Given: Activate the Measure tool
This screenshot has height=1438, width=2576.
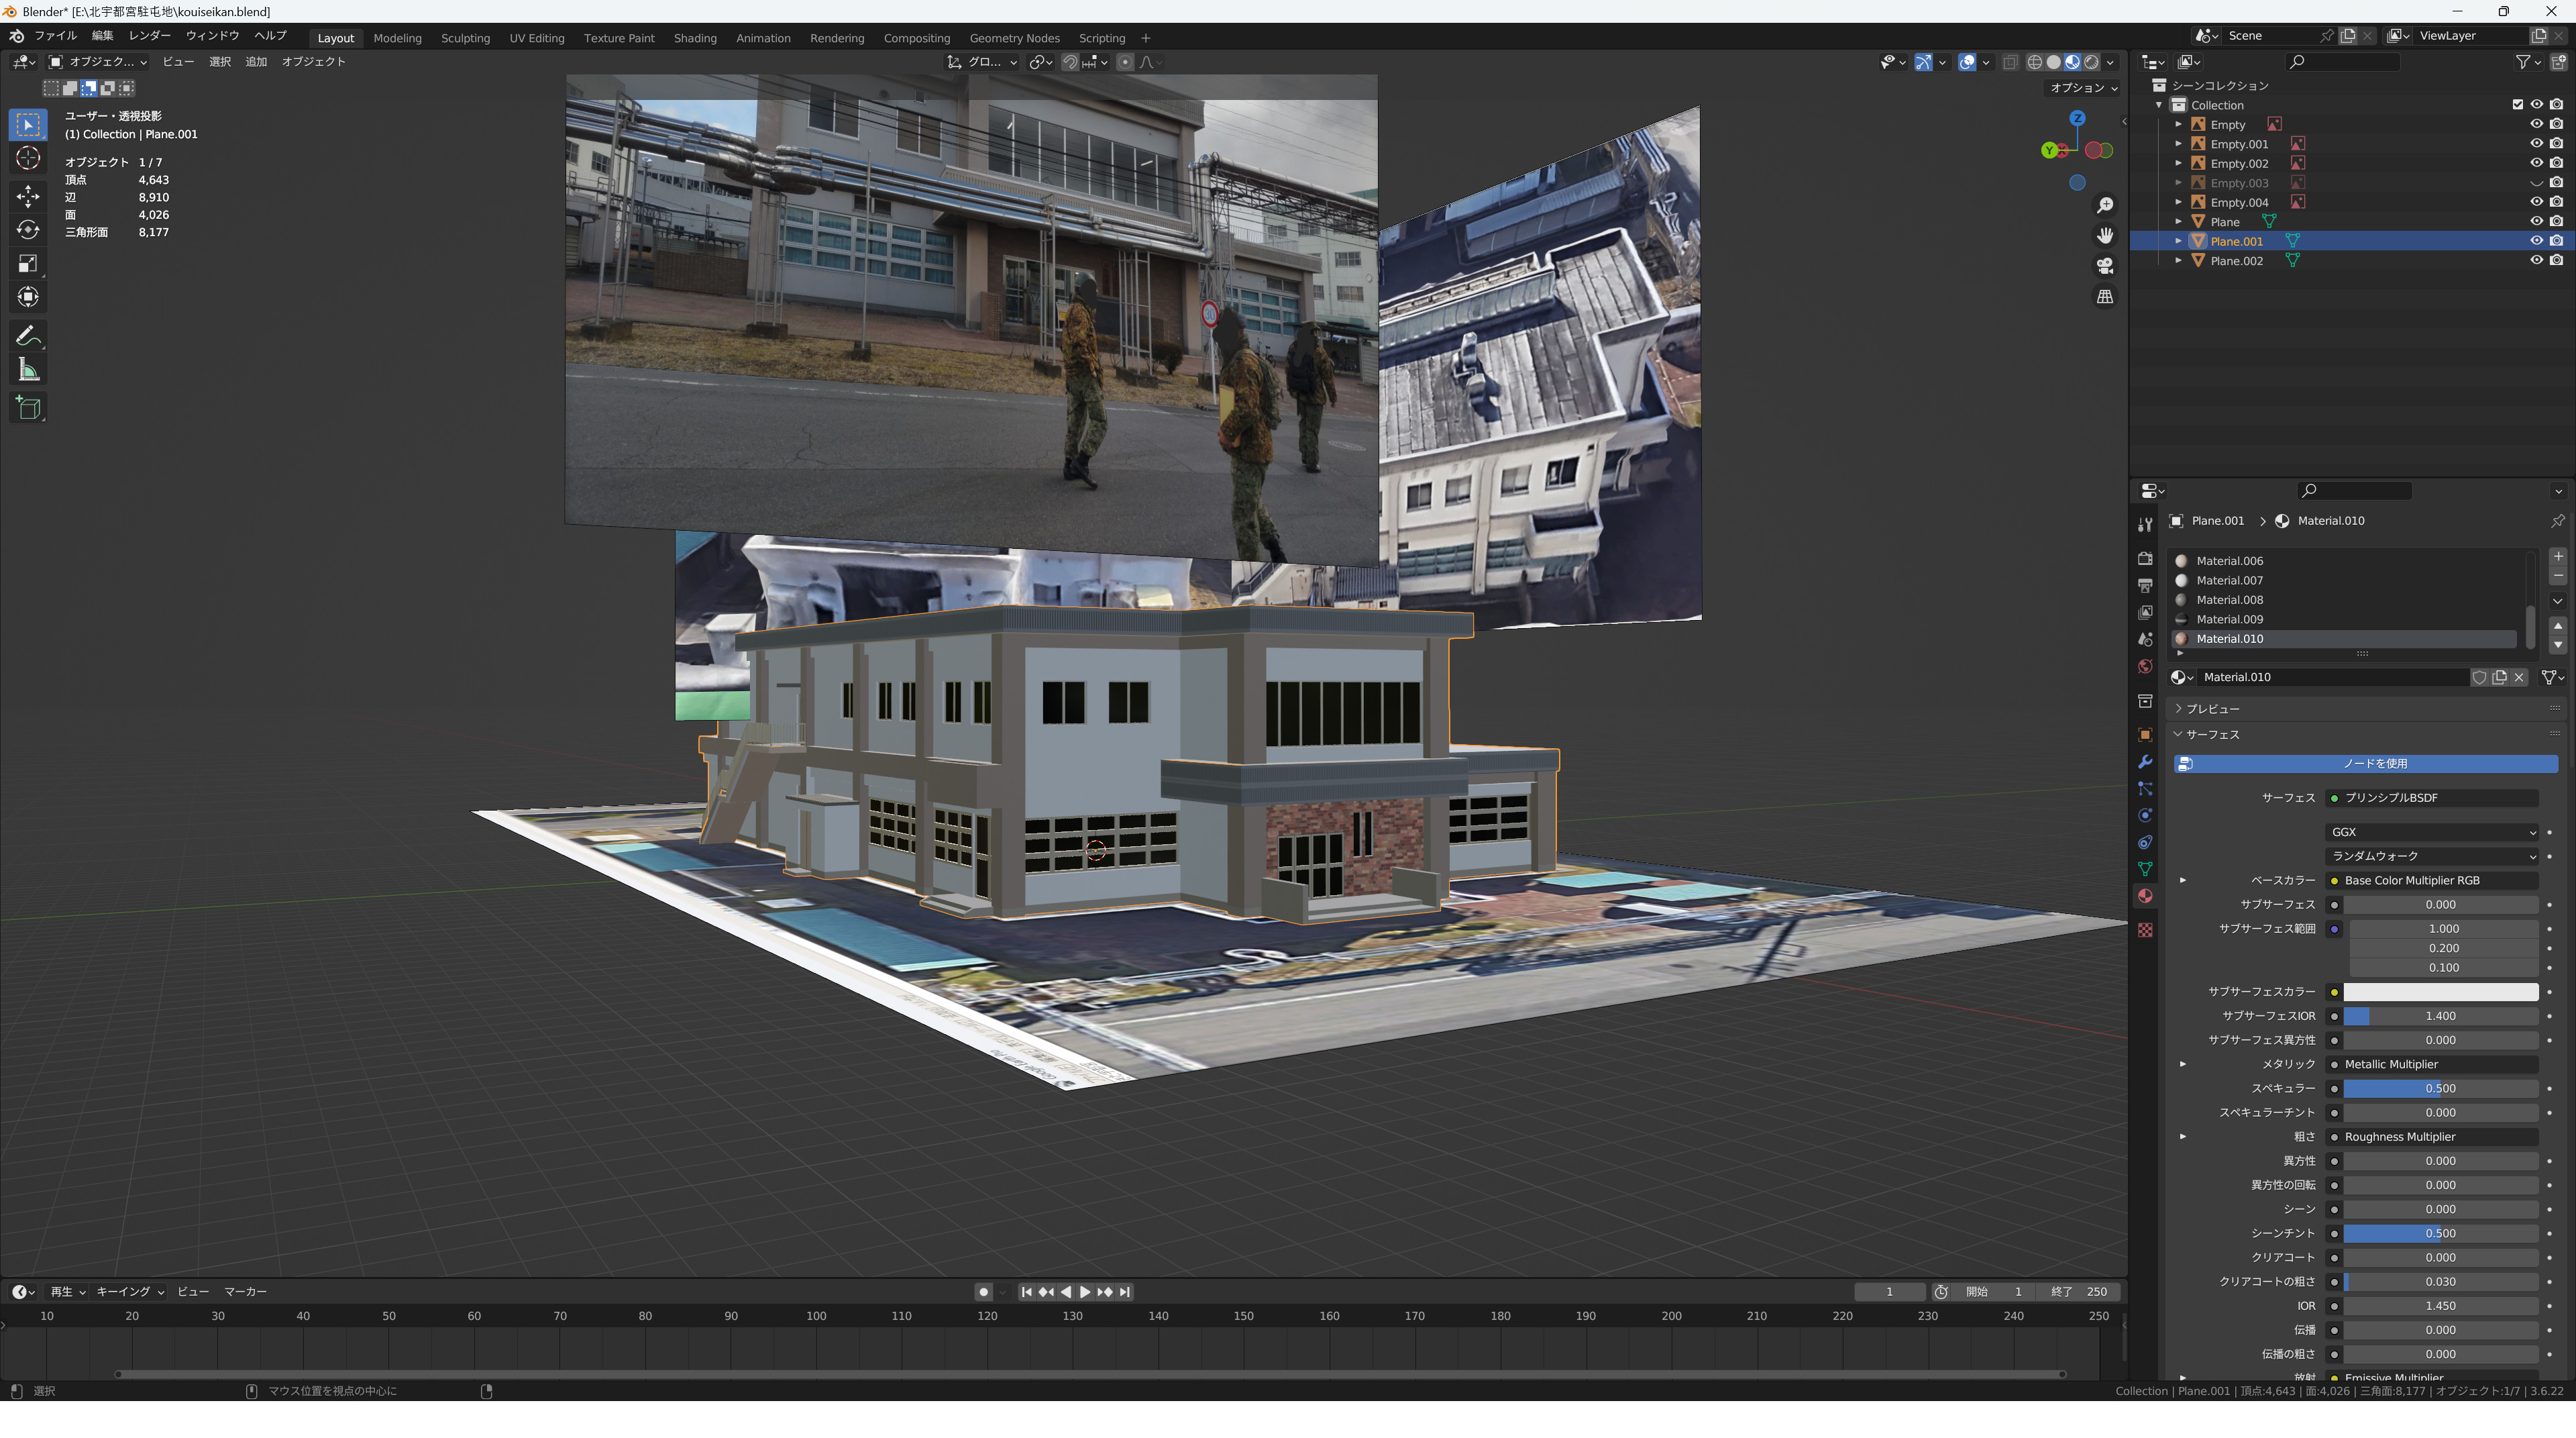Looking at the screenshot, I should pyautogui.click(x=28, y=371).
